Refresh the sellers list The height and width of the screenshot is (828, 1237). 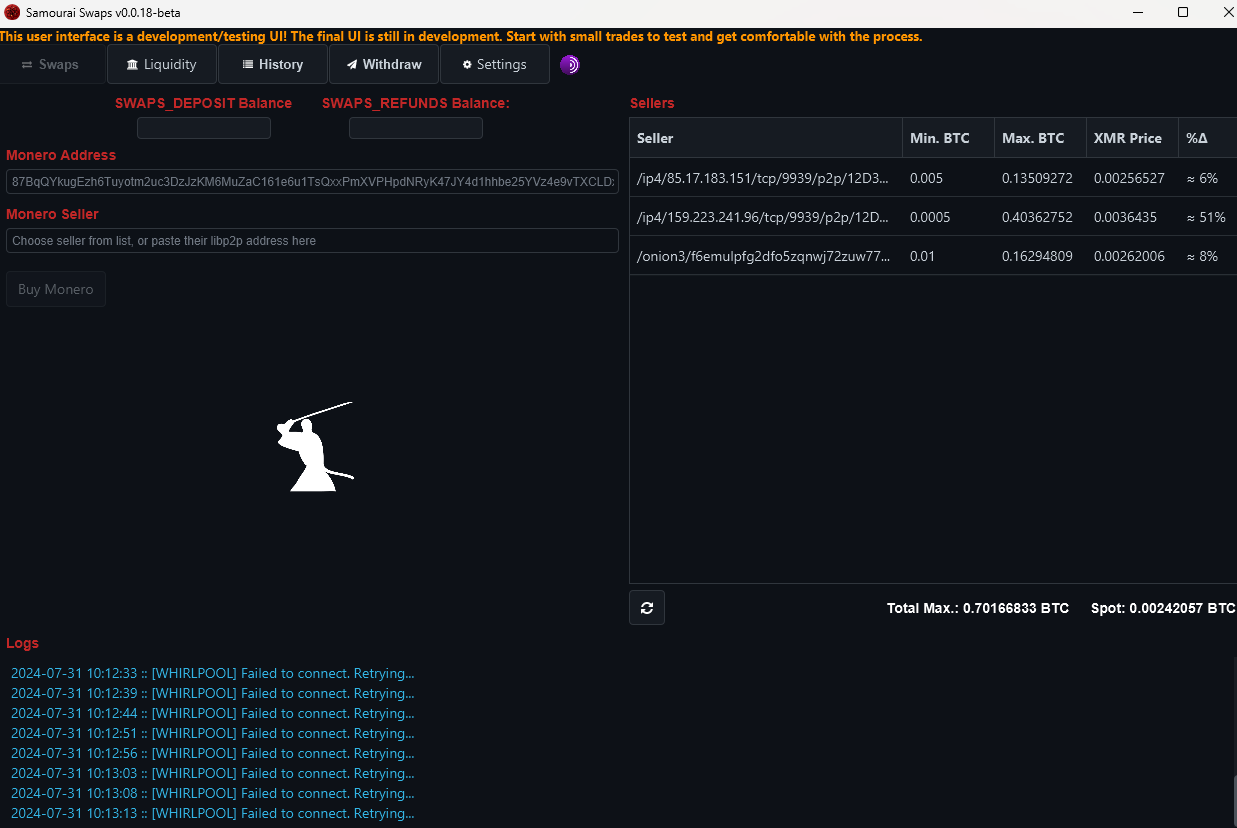647,608
